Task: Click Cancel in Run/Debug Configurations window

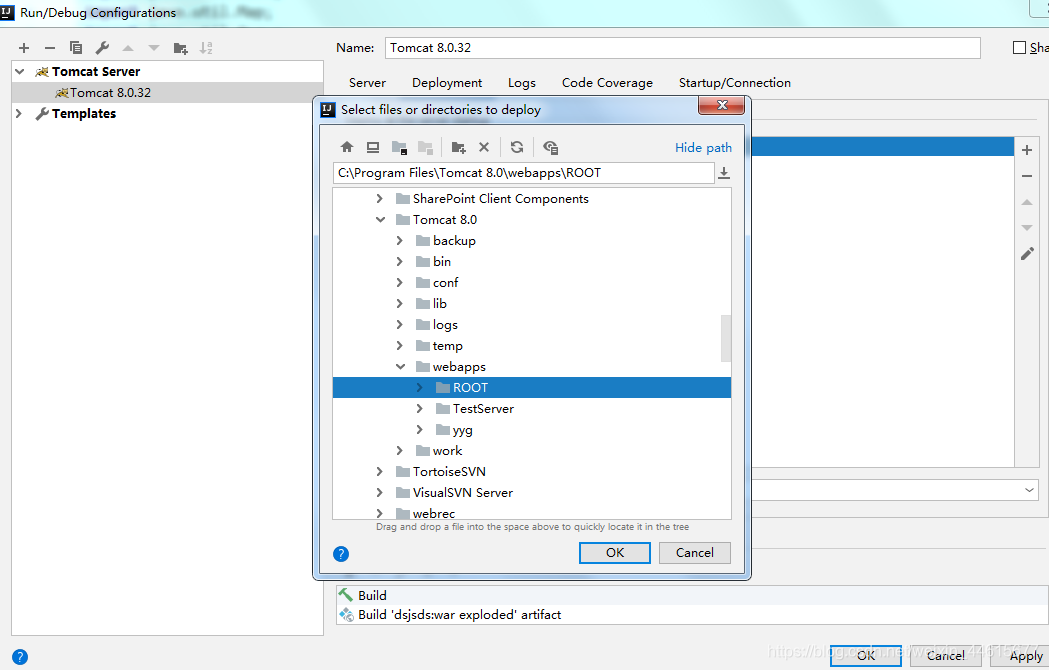Action: click(x=945, y=656)
